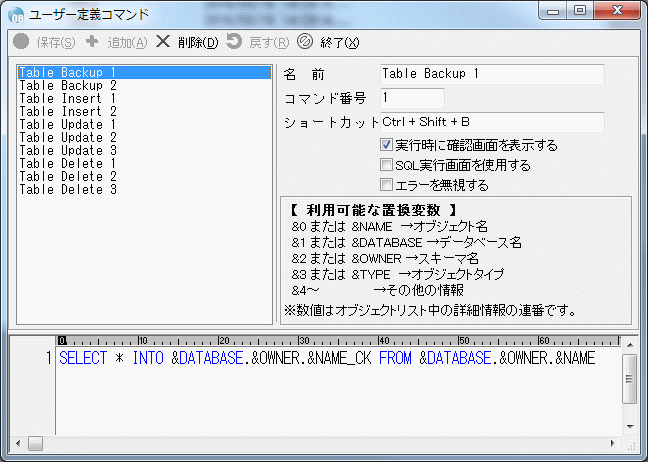Select Table Backup 2 in the list
648x462 pixels.
[x=68, y=86]
